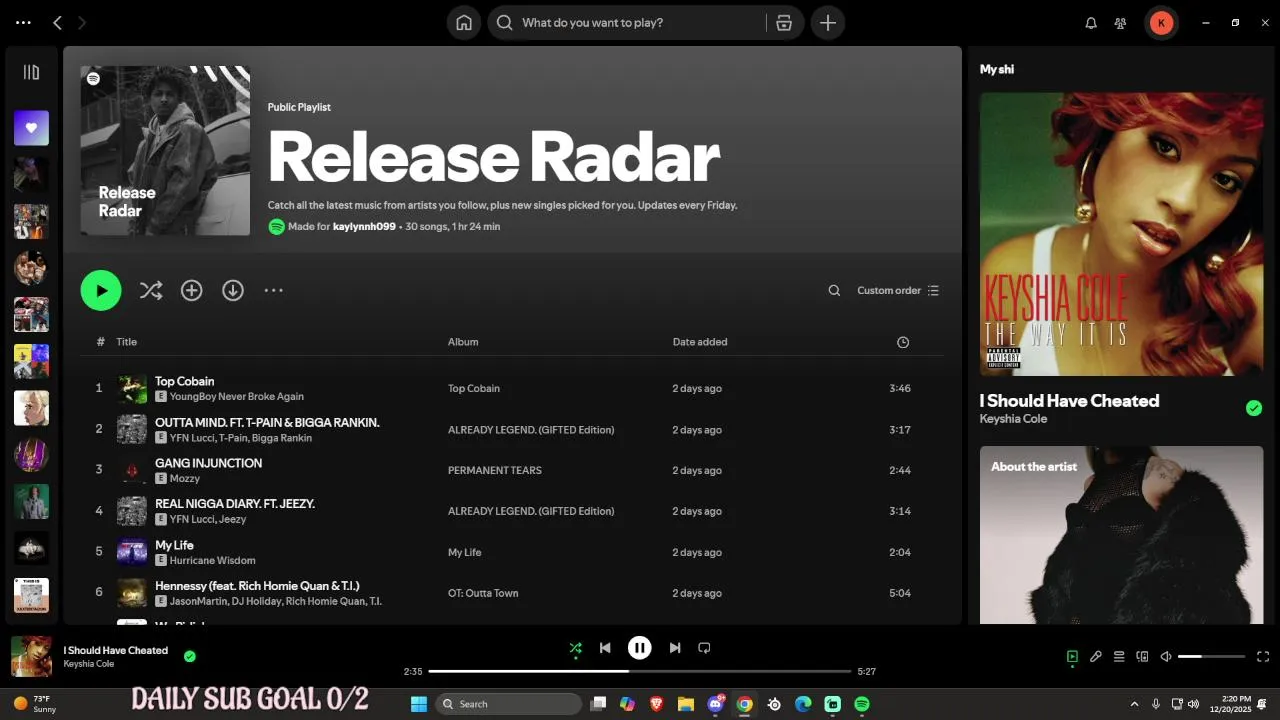Select the track My Life
Image resolution: width=1280 pixels, height=720 pixels.
coord(174,545)
